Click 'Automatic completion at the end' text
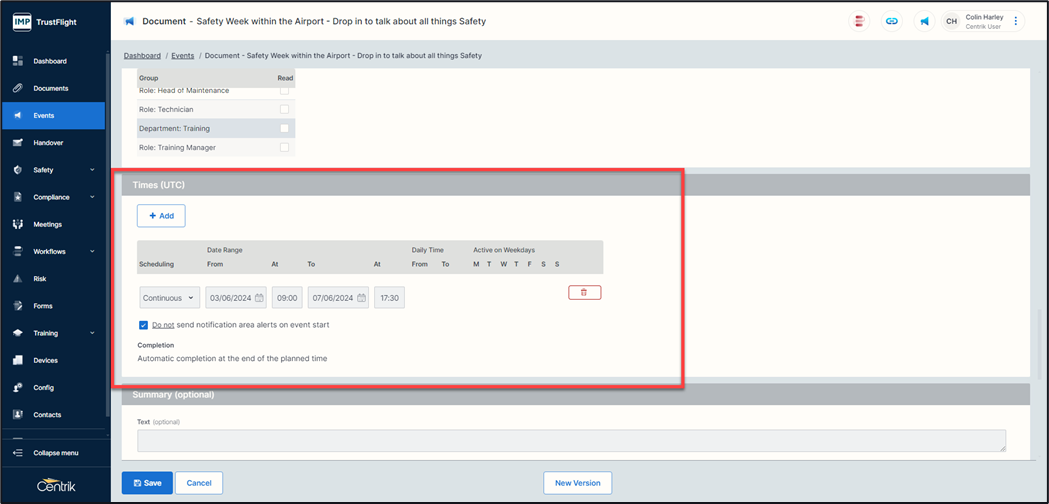The image size is (1049, 504). [x=232, y=359]
